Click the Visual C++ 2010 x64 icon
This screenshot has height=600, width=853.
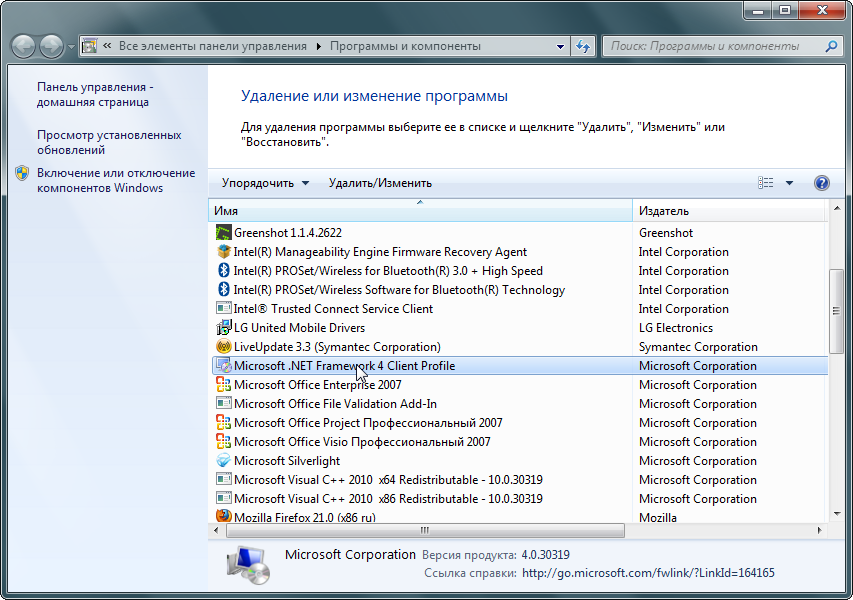[224, 479]
